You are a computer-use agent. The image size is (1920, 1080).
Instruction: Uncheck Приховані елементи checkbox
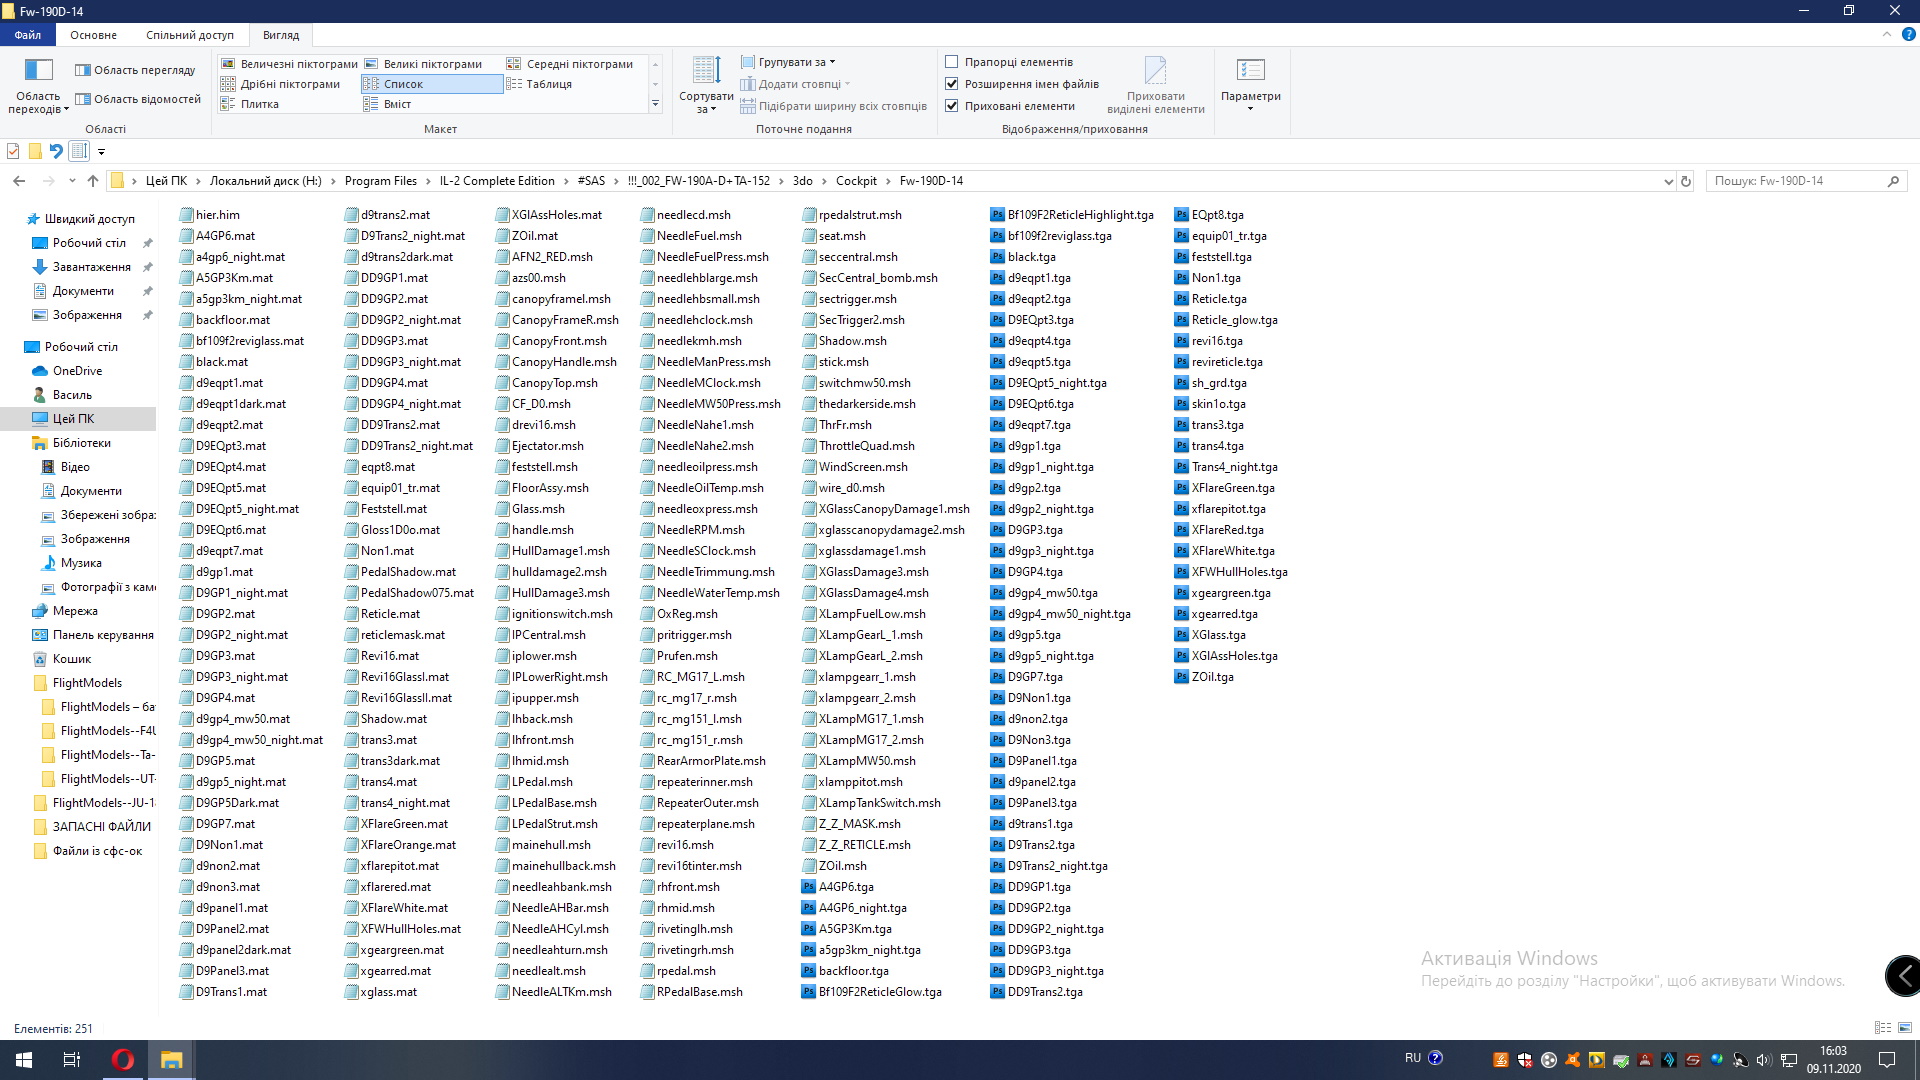(x=952, y=106)
